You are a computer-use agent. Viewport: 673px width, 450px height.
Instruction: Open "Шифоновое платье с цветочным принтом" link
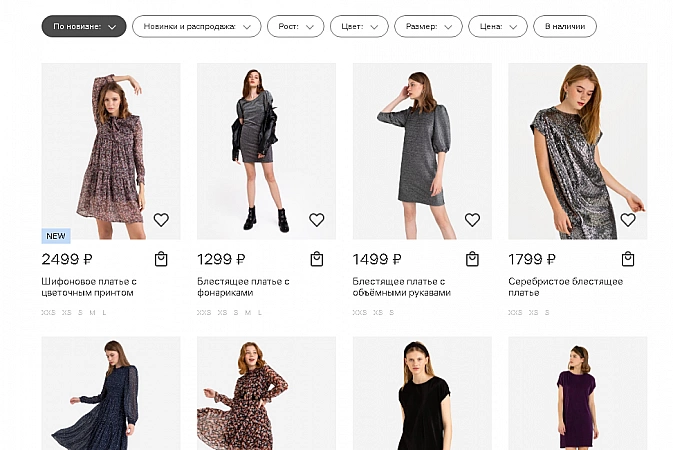click(89, 287)
